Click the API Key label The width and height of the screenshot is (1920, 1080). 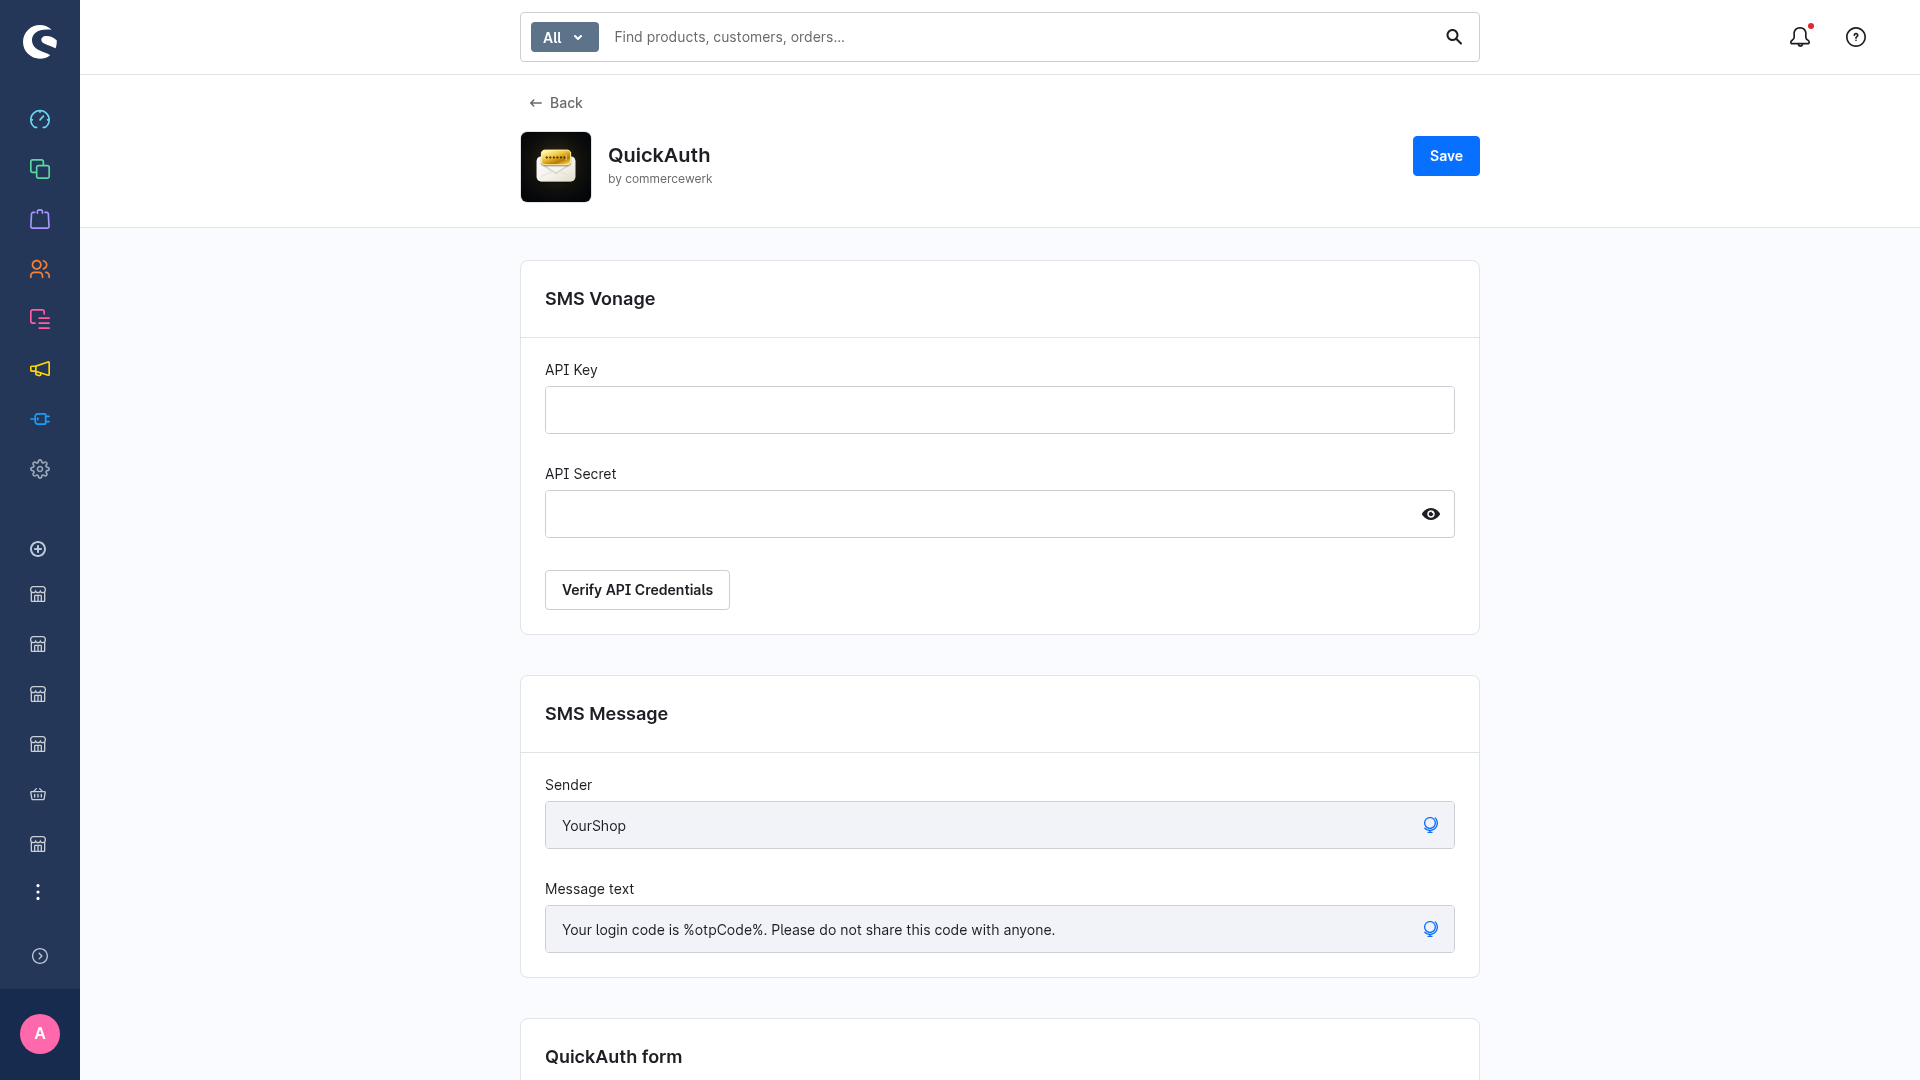tap(571, 370)
